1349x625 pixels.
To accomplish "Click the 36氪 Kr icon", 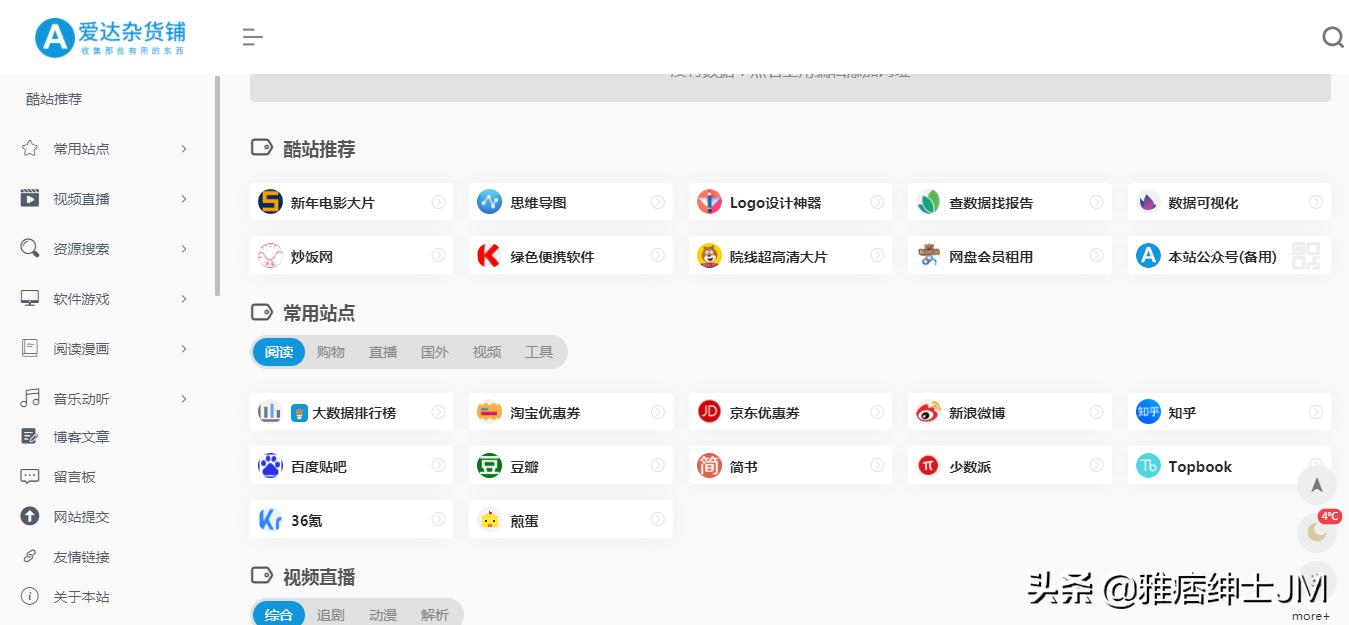I will pos(270,519).
